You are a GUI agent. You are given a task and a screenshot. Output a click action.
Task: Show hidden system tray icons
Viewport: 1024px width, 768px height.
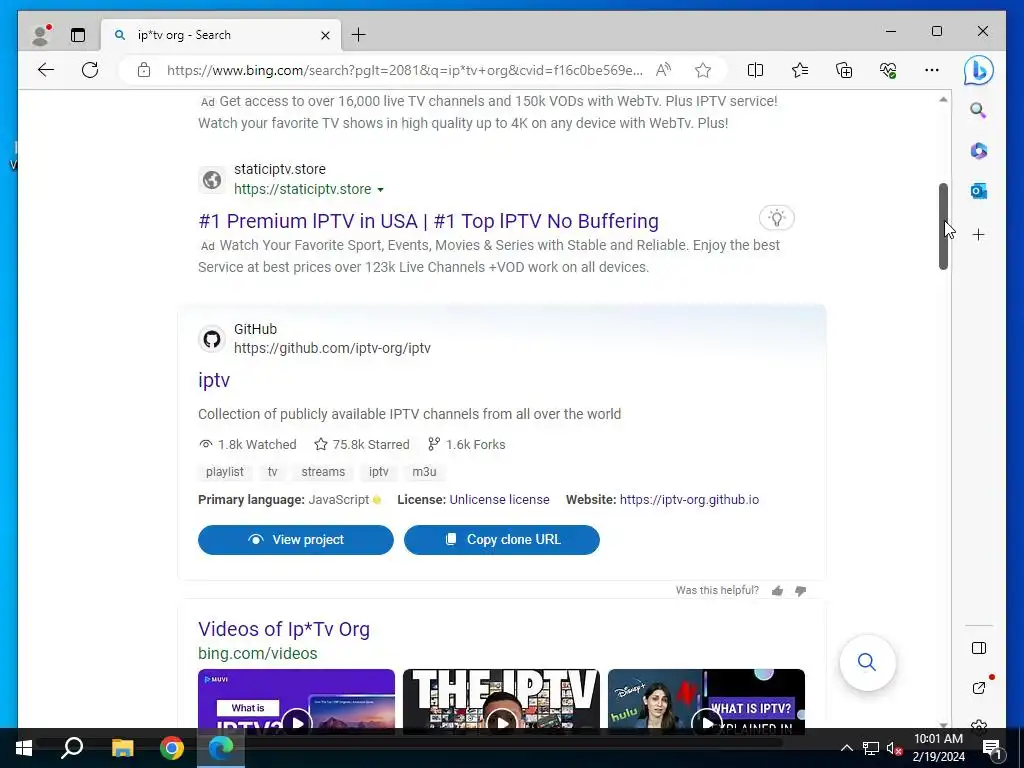846,748
